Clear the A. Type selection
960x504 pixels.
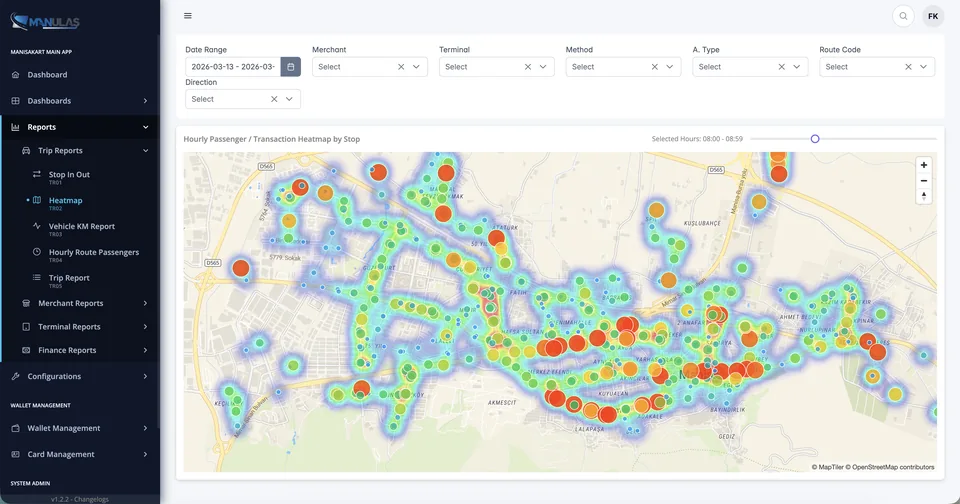781,67
